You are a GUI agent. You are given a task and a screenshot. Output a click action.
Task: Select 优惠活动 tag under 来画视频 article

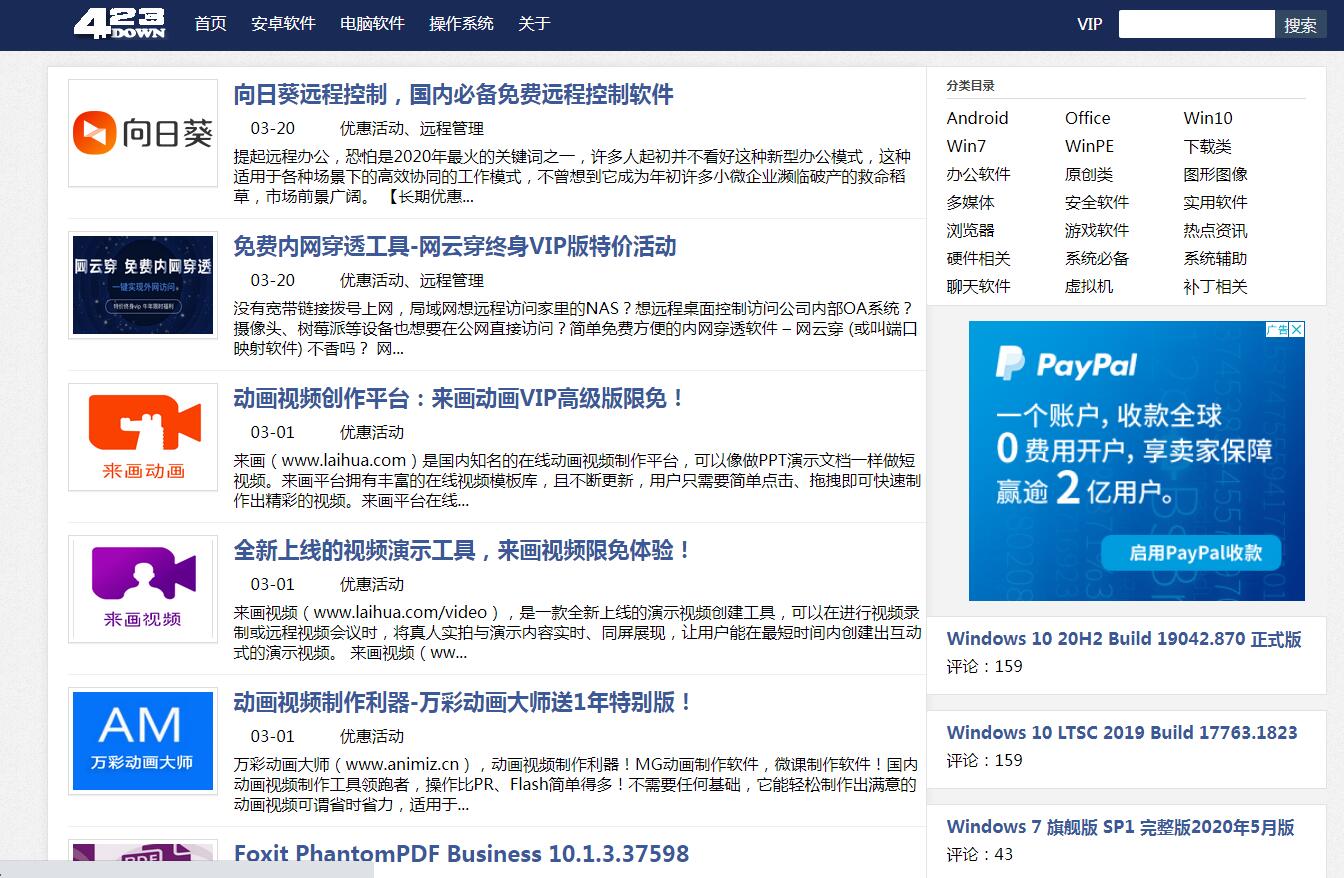coord(372,584)
